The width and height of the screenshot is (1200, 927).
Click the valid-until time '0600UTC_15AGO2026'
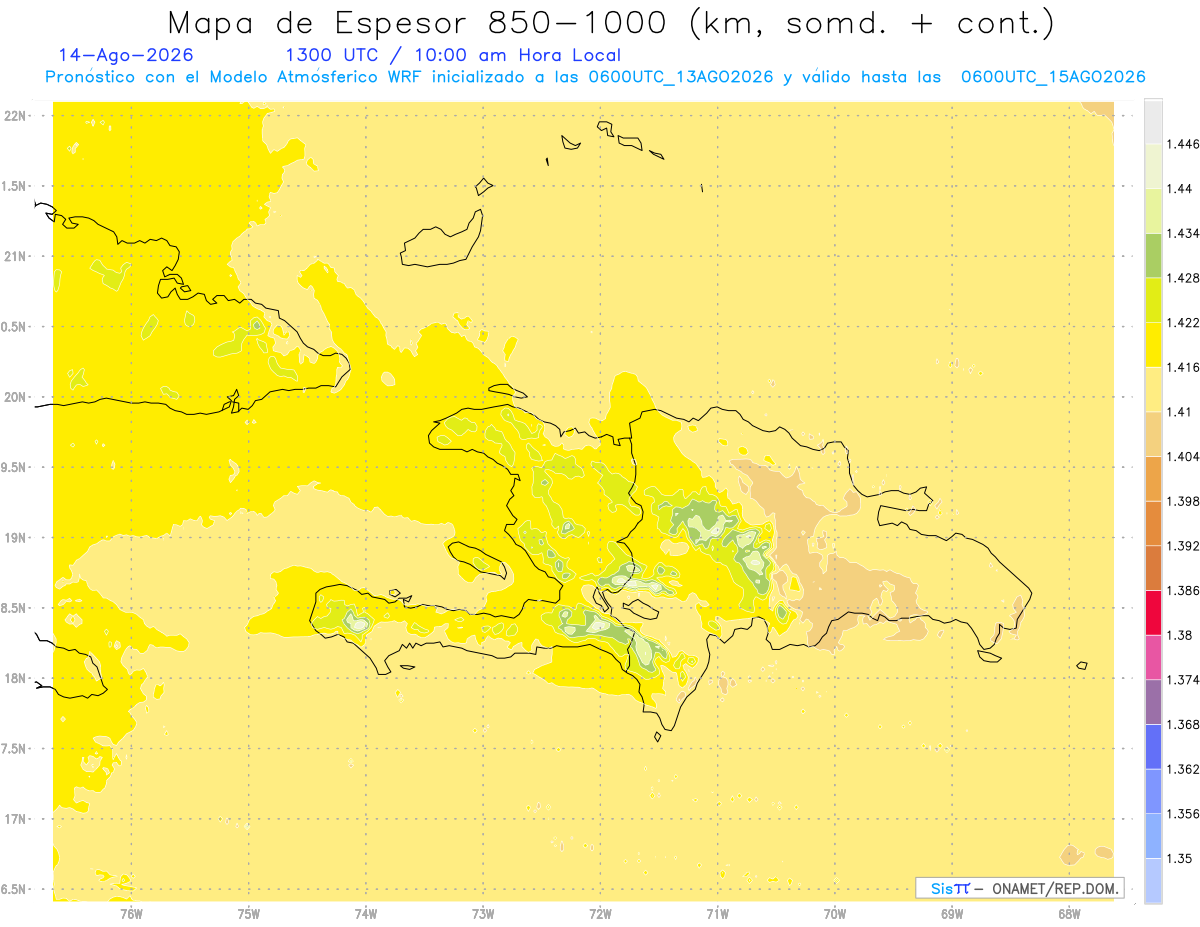pos(1053,77)
